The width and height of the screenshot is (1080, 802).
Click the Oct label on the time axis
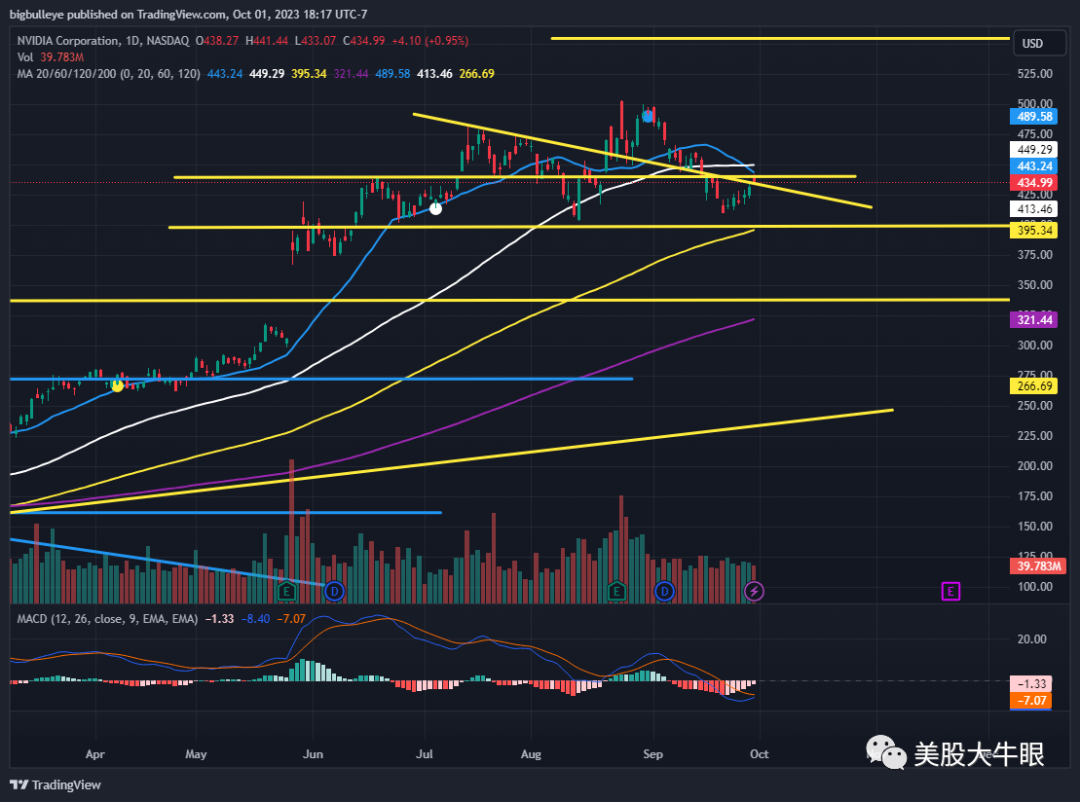coord(759,754)
